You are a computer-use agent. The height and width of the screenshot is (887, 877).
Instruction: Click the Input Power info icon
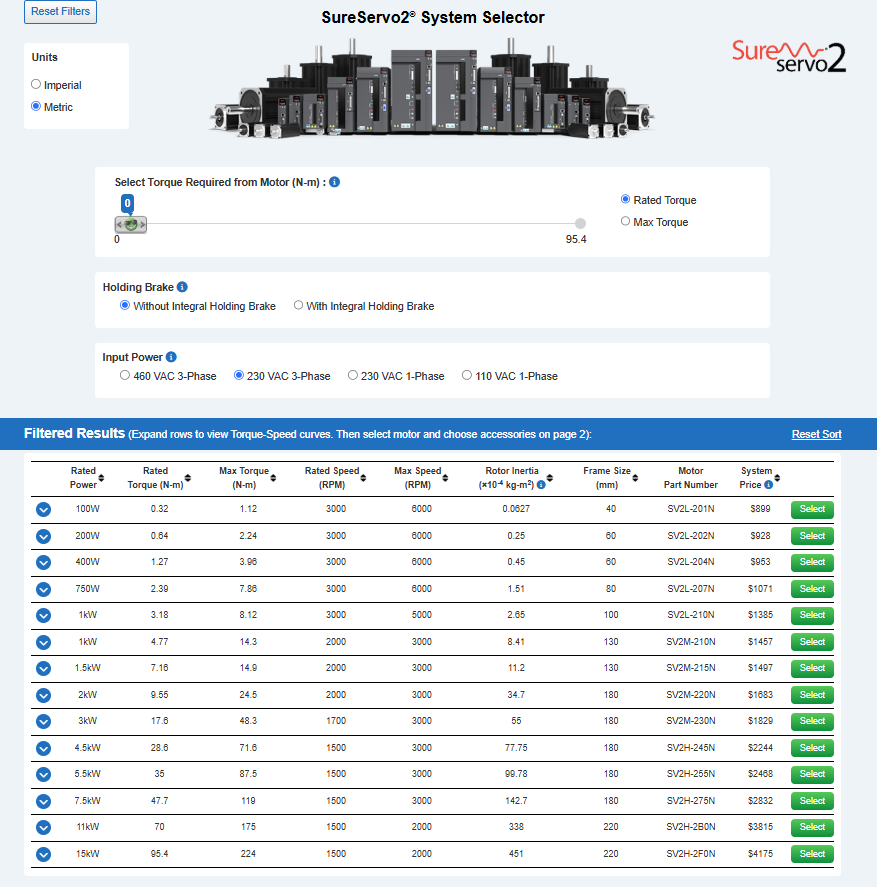(172, 357)
